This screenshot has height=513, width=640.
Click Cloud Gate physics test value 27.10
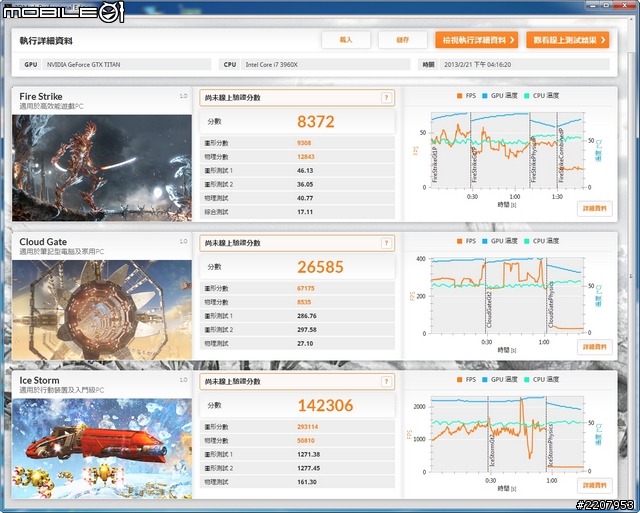(305, 344)
